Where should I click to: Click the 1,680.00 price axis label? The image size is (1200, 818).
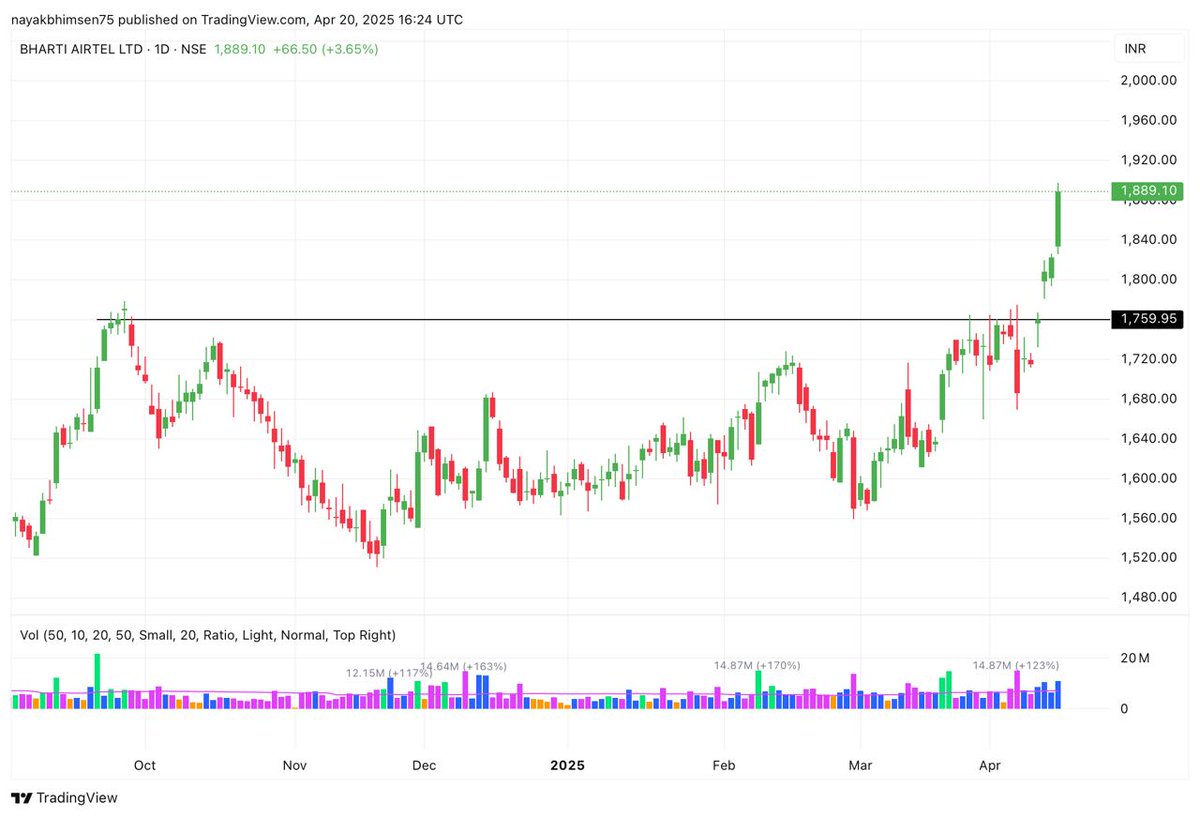(1148, 398)
